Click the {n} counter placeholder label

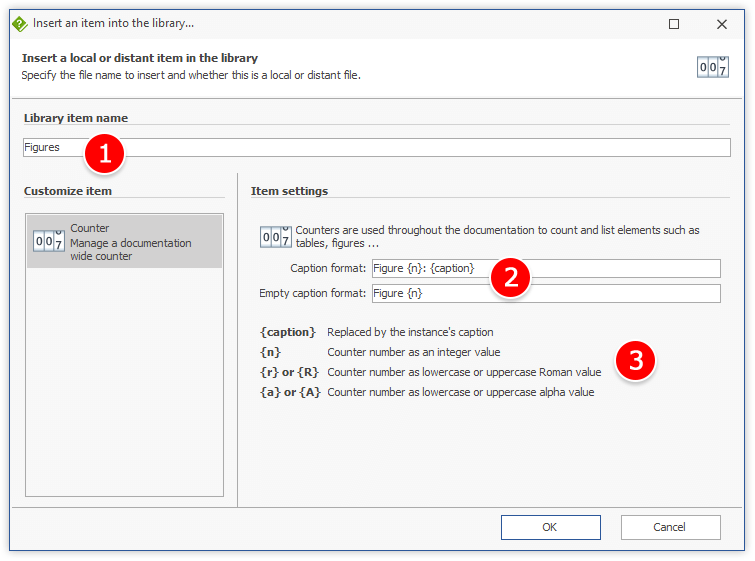(x=270, y=352)
